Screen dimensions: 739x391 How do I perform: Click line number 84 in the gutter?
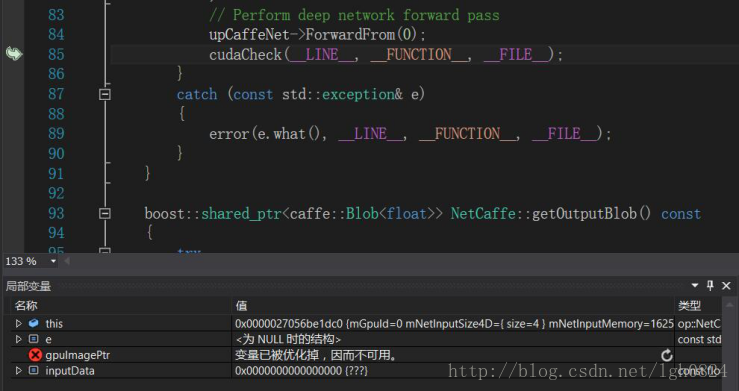click(x=56, y=34)
